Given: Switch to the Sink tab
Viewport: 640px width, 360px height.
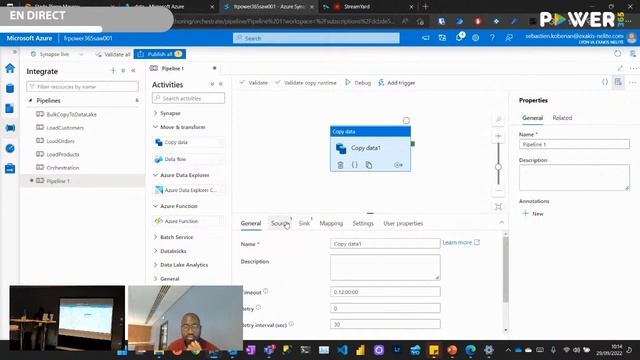Looking at the screenshot, I should pos(304,223).
